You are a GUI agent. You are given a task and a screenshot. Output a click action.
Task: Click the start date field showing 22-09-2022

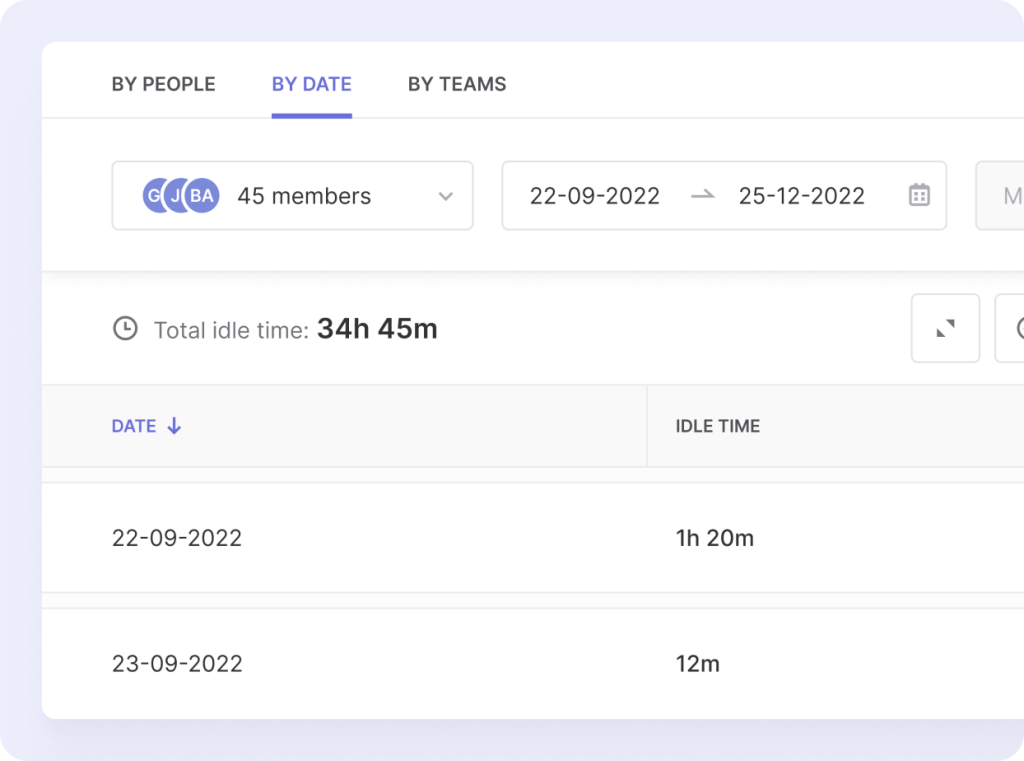point(595,196)
